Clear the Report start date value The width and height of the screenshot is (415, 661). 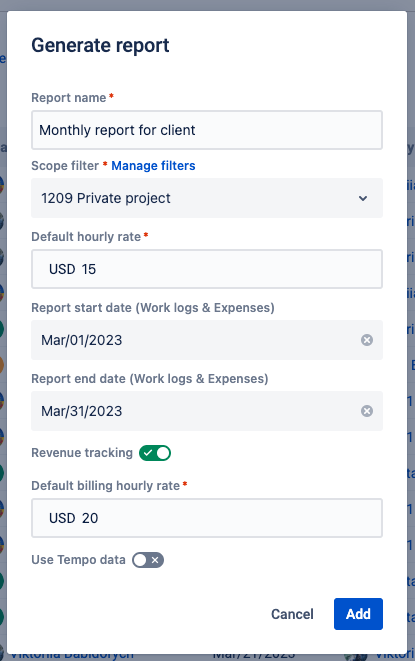coord(367,340)
